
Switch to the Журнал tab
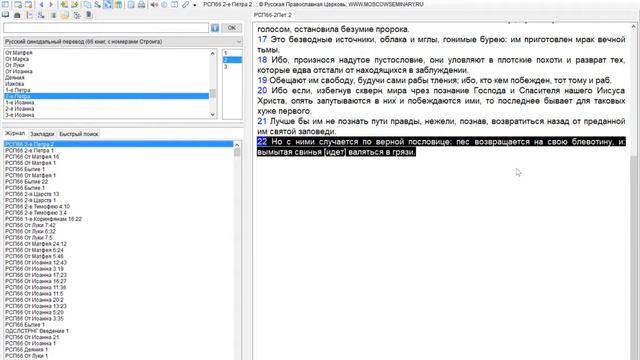15,133
